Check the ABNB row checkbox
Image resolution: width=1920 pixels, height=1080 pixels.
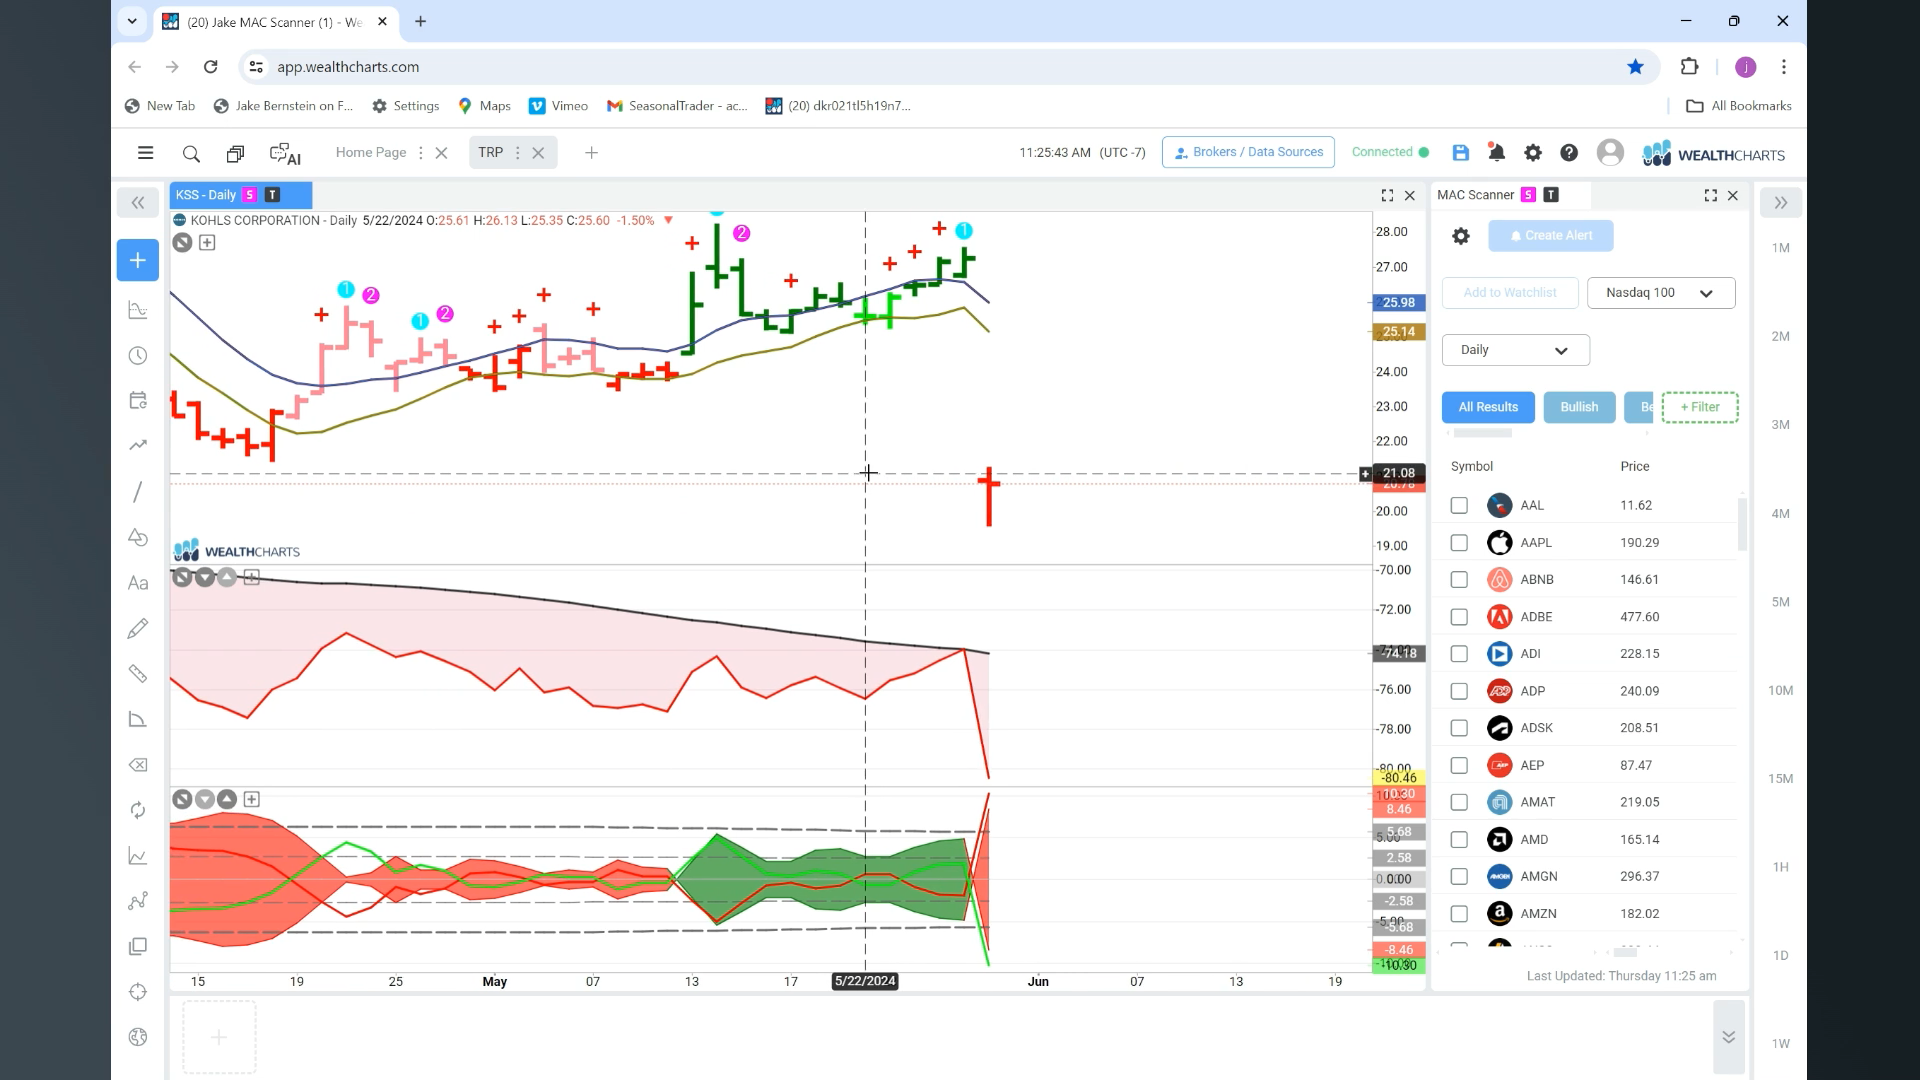coord(1459,580)
